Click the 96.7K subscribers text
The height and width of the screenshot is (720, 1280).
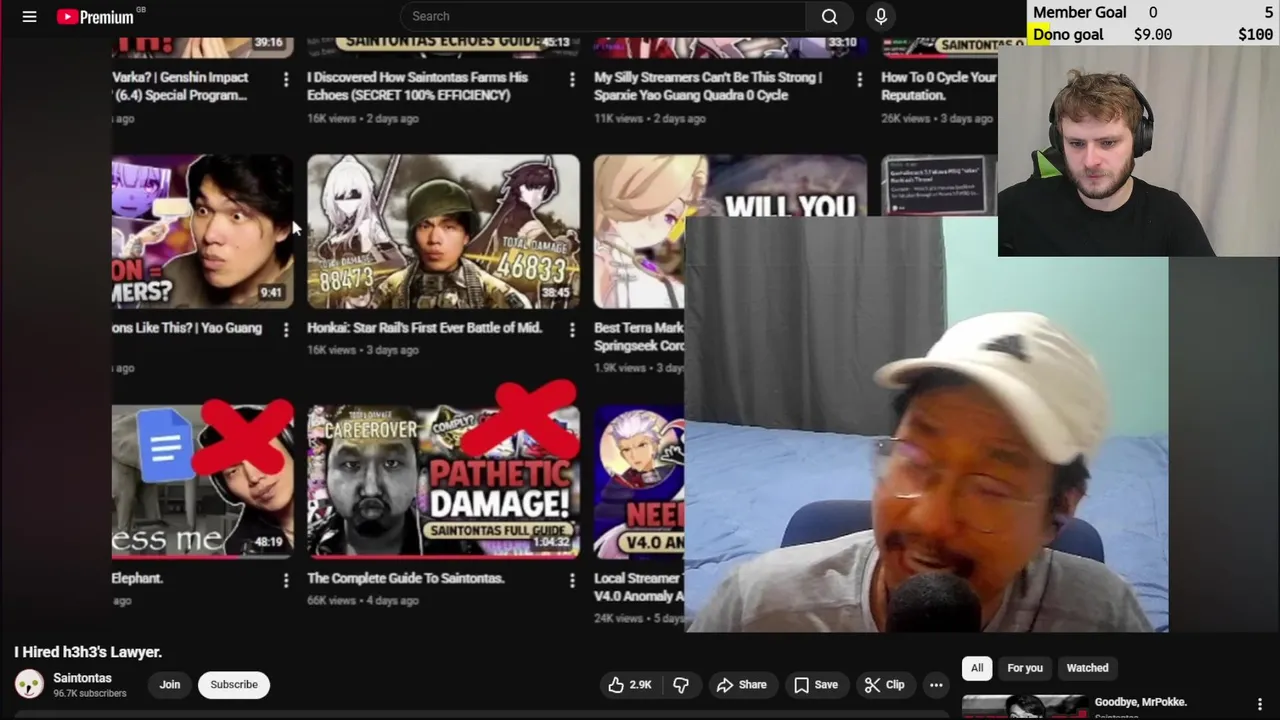[x=90, y=694]
